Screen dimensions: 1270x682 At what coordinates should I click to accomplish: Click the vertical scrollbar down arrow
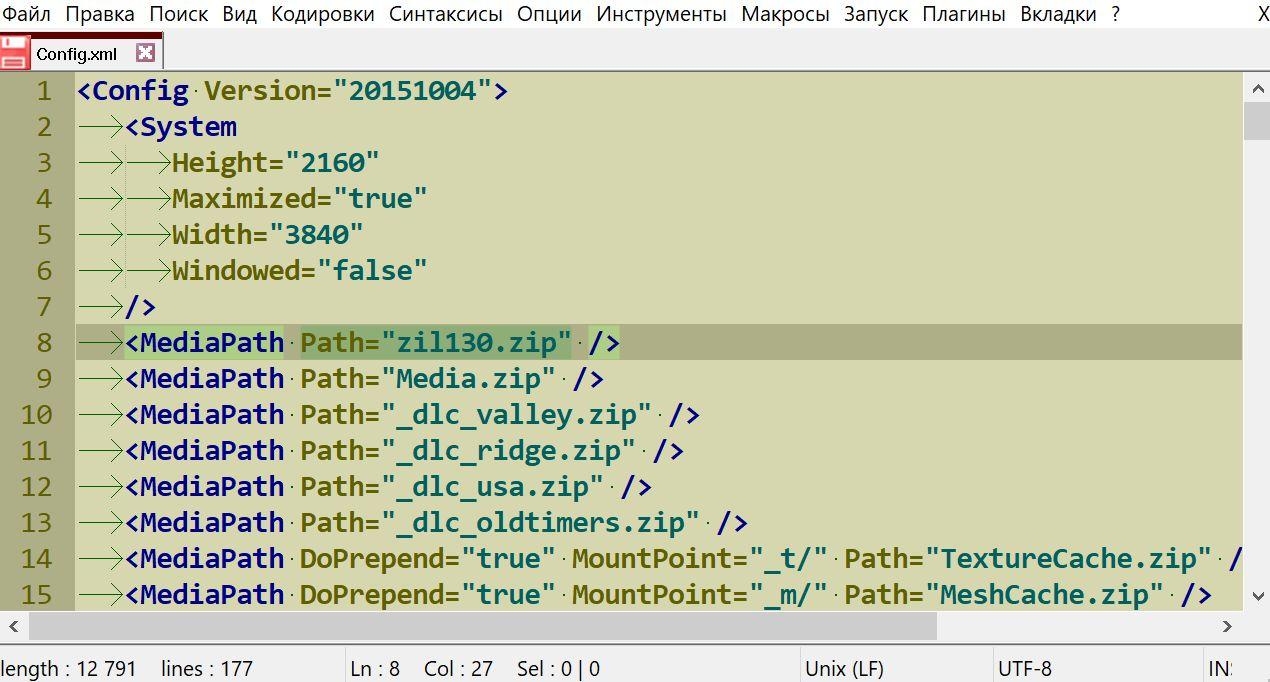pyautogui.click(x=1256, y=594)
